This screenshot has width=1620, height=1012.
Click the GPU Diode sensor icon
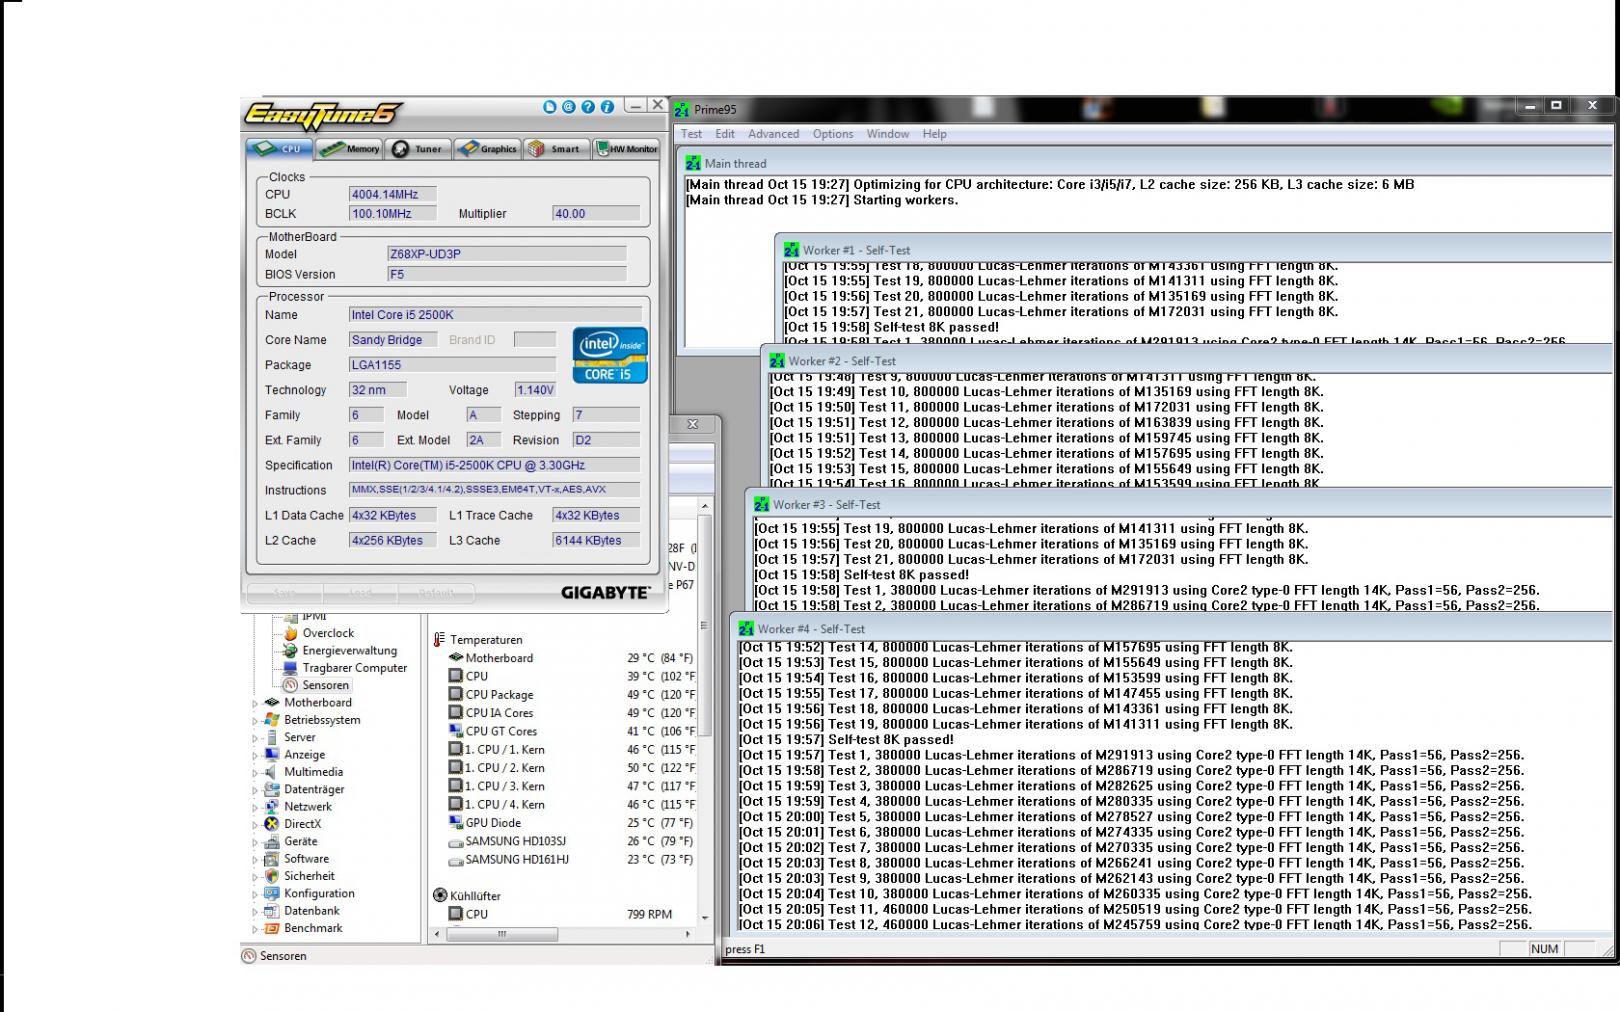(456, 823)
